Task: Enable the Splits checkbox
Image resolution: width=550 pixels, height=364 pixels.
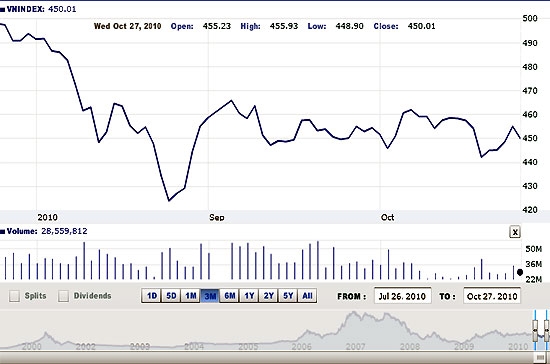Action: (x=14, y=296)
